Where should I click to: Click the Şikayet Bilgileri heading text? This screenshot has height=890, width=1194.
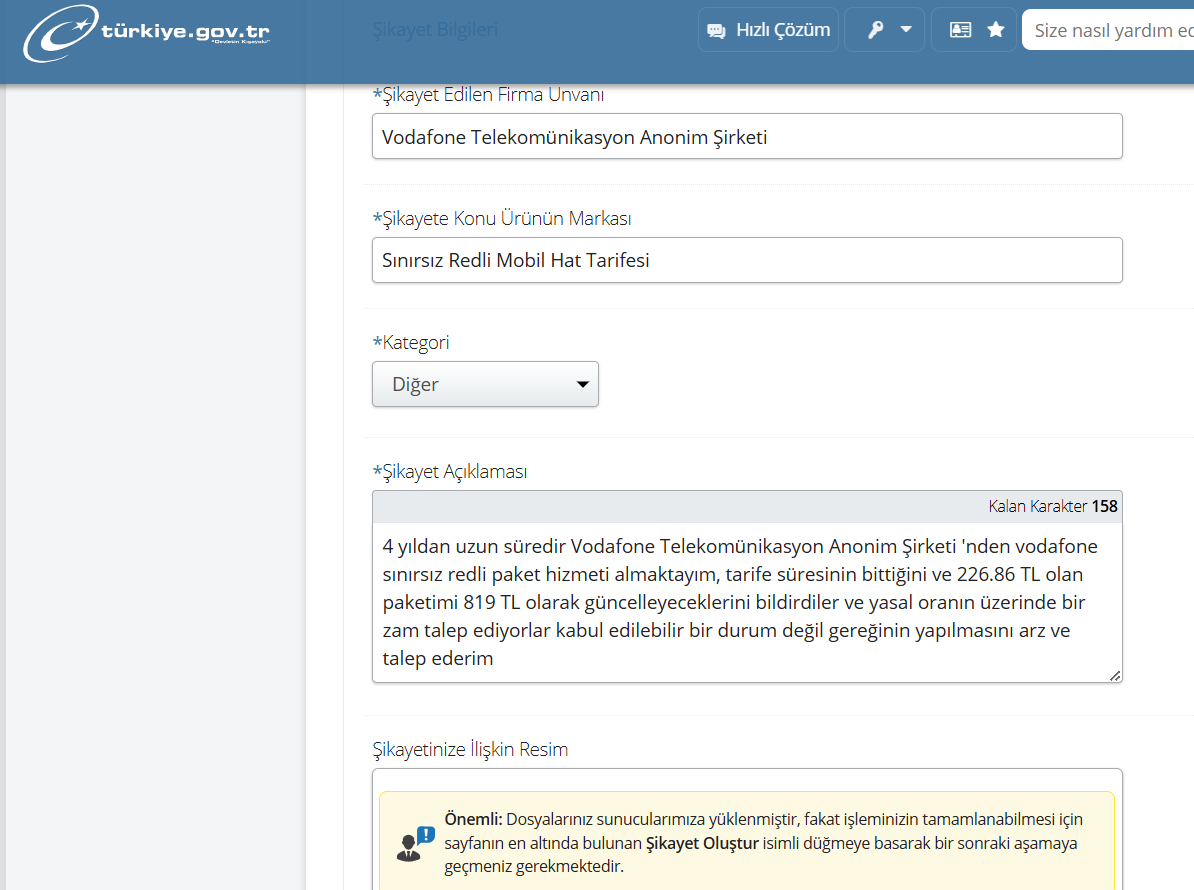(435, 30)
